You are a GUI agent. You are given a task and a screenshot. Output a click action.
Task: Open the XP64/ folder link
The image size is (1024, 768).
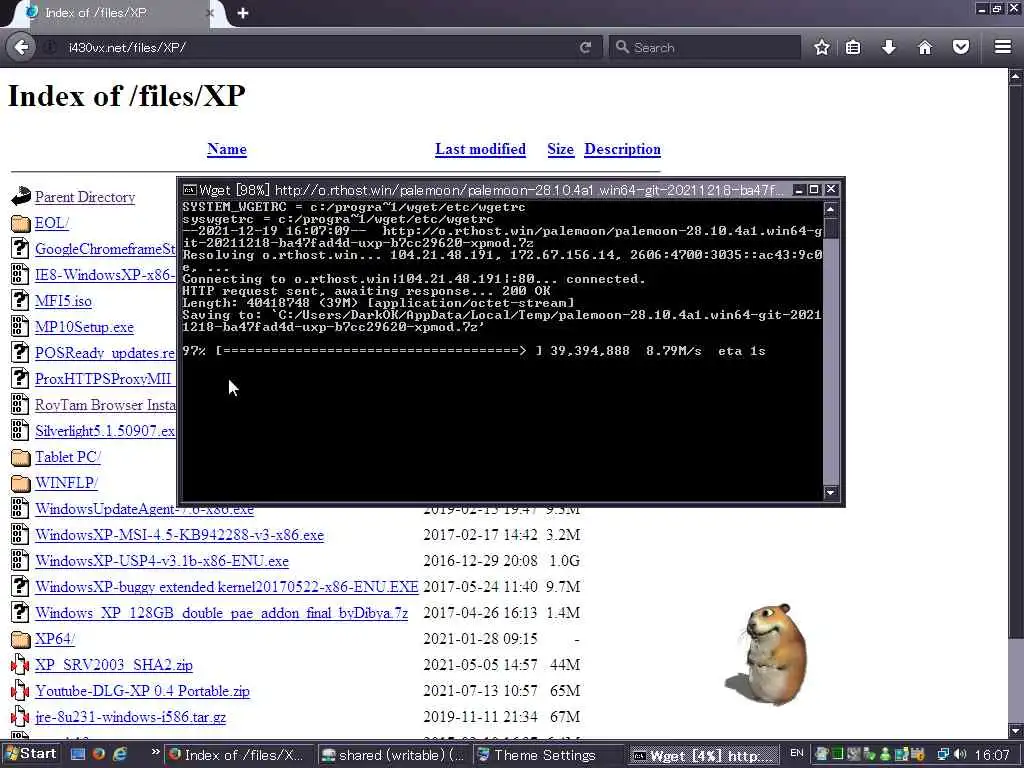[55, 639]
